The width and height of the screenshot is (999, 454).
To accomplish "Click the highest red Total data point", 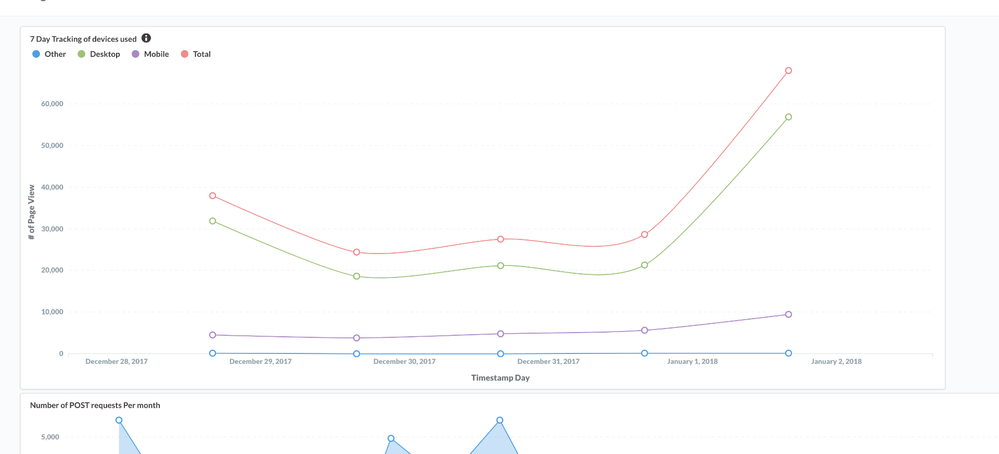I will tap(789, 71).
